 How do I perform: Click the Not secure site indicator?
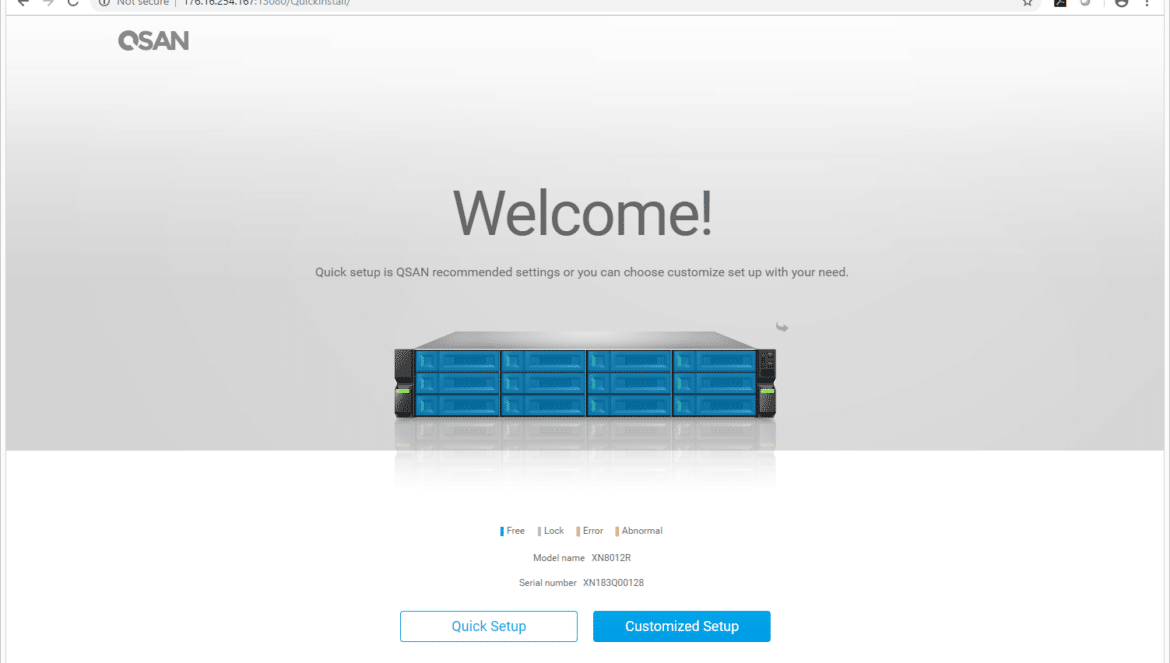click(134, 3)
